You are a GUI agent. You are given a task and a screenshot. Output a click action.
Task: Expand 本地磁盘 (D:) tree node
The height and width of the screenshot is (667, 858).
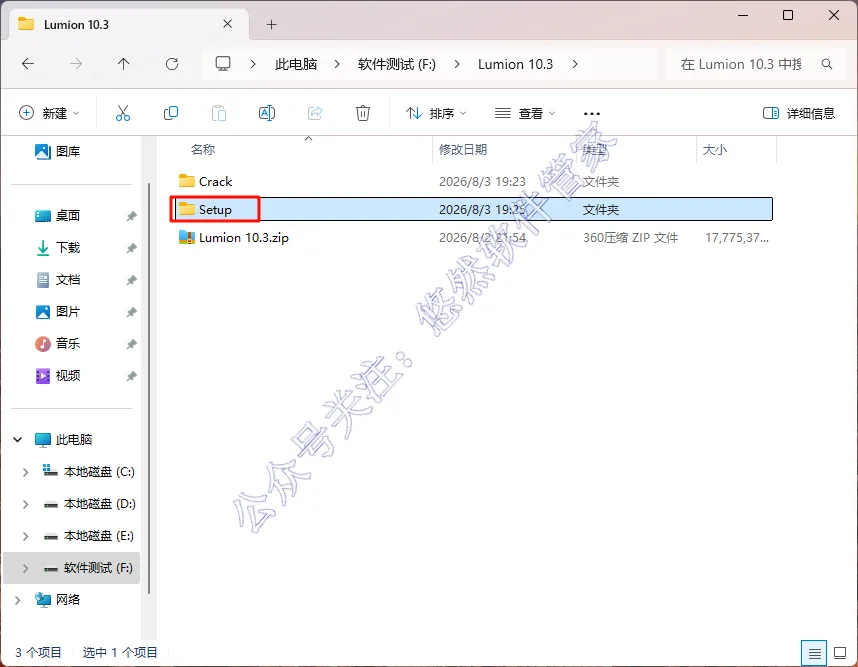tap(25, 504)
